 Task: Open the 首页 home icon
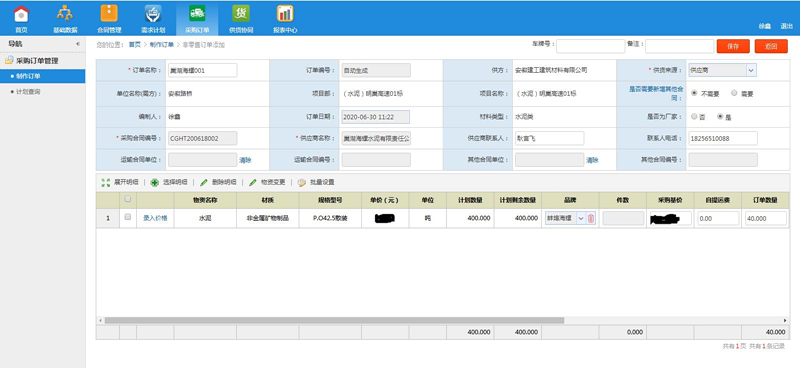[21, 14]
